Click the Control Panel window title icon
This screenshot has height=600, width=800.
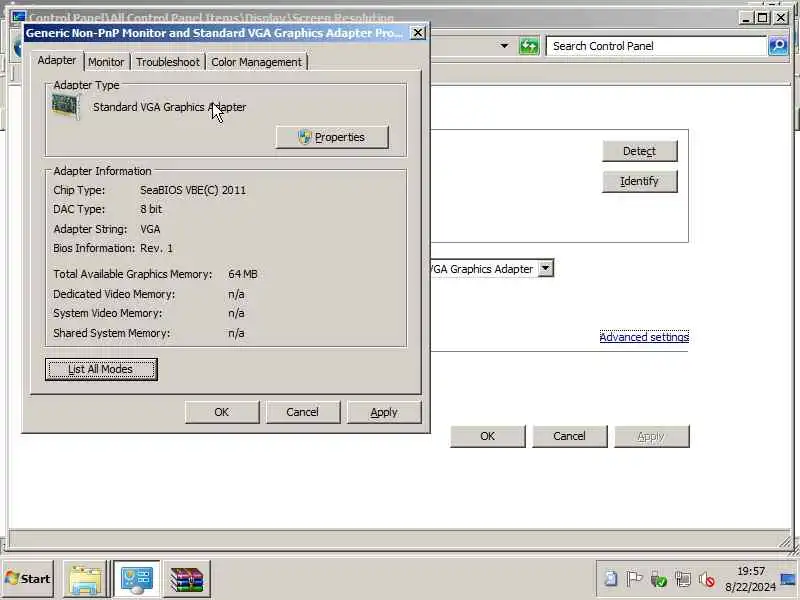point(18,17)
